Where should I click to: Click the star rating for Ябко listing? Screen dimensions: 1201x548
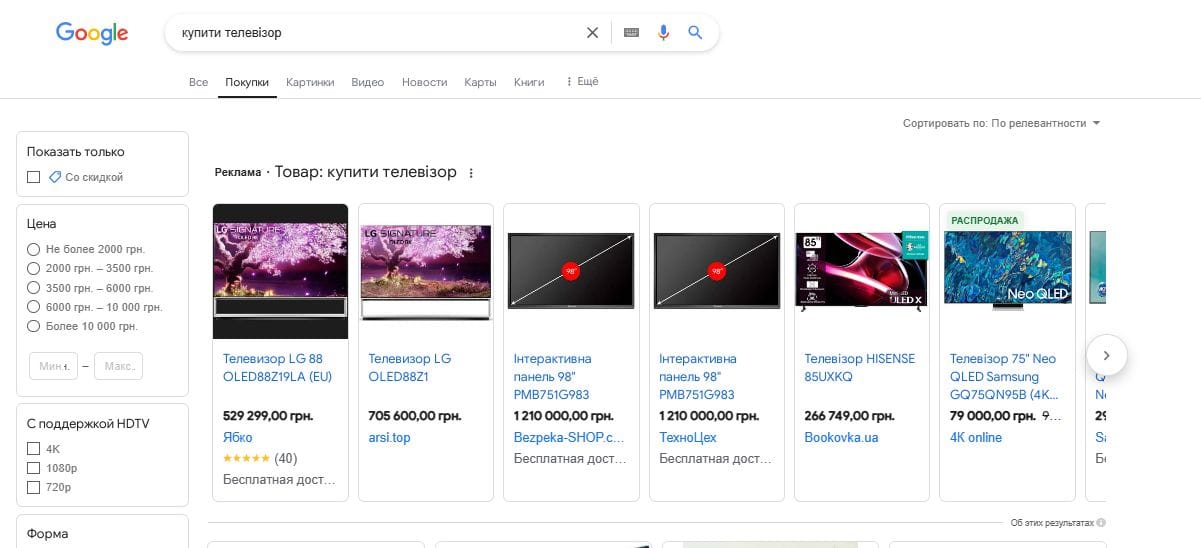click(x=246, y=459)
